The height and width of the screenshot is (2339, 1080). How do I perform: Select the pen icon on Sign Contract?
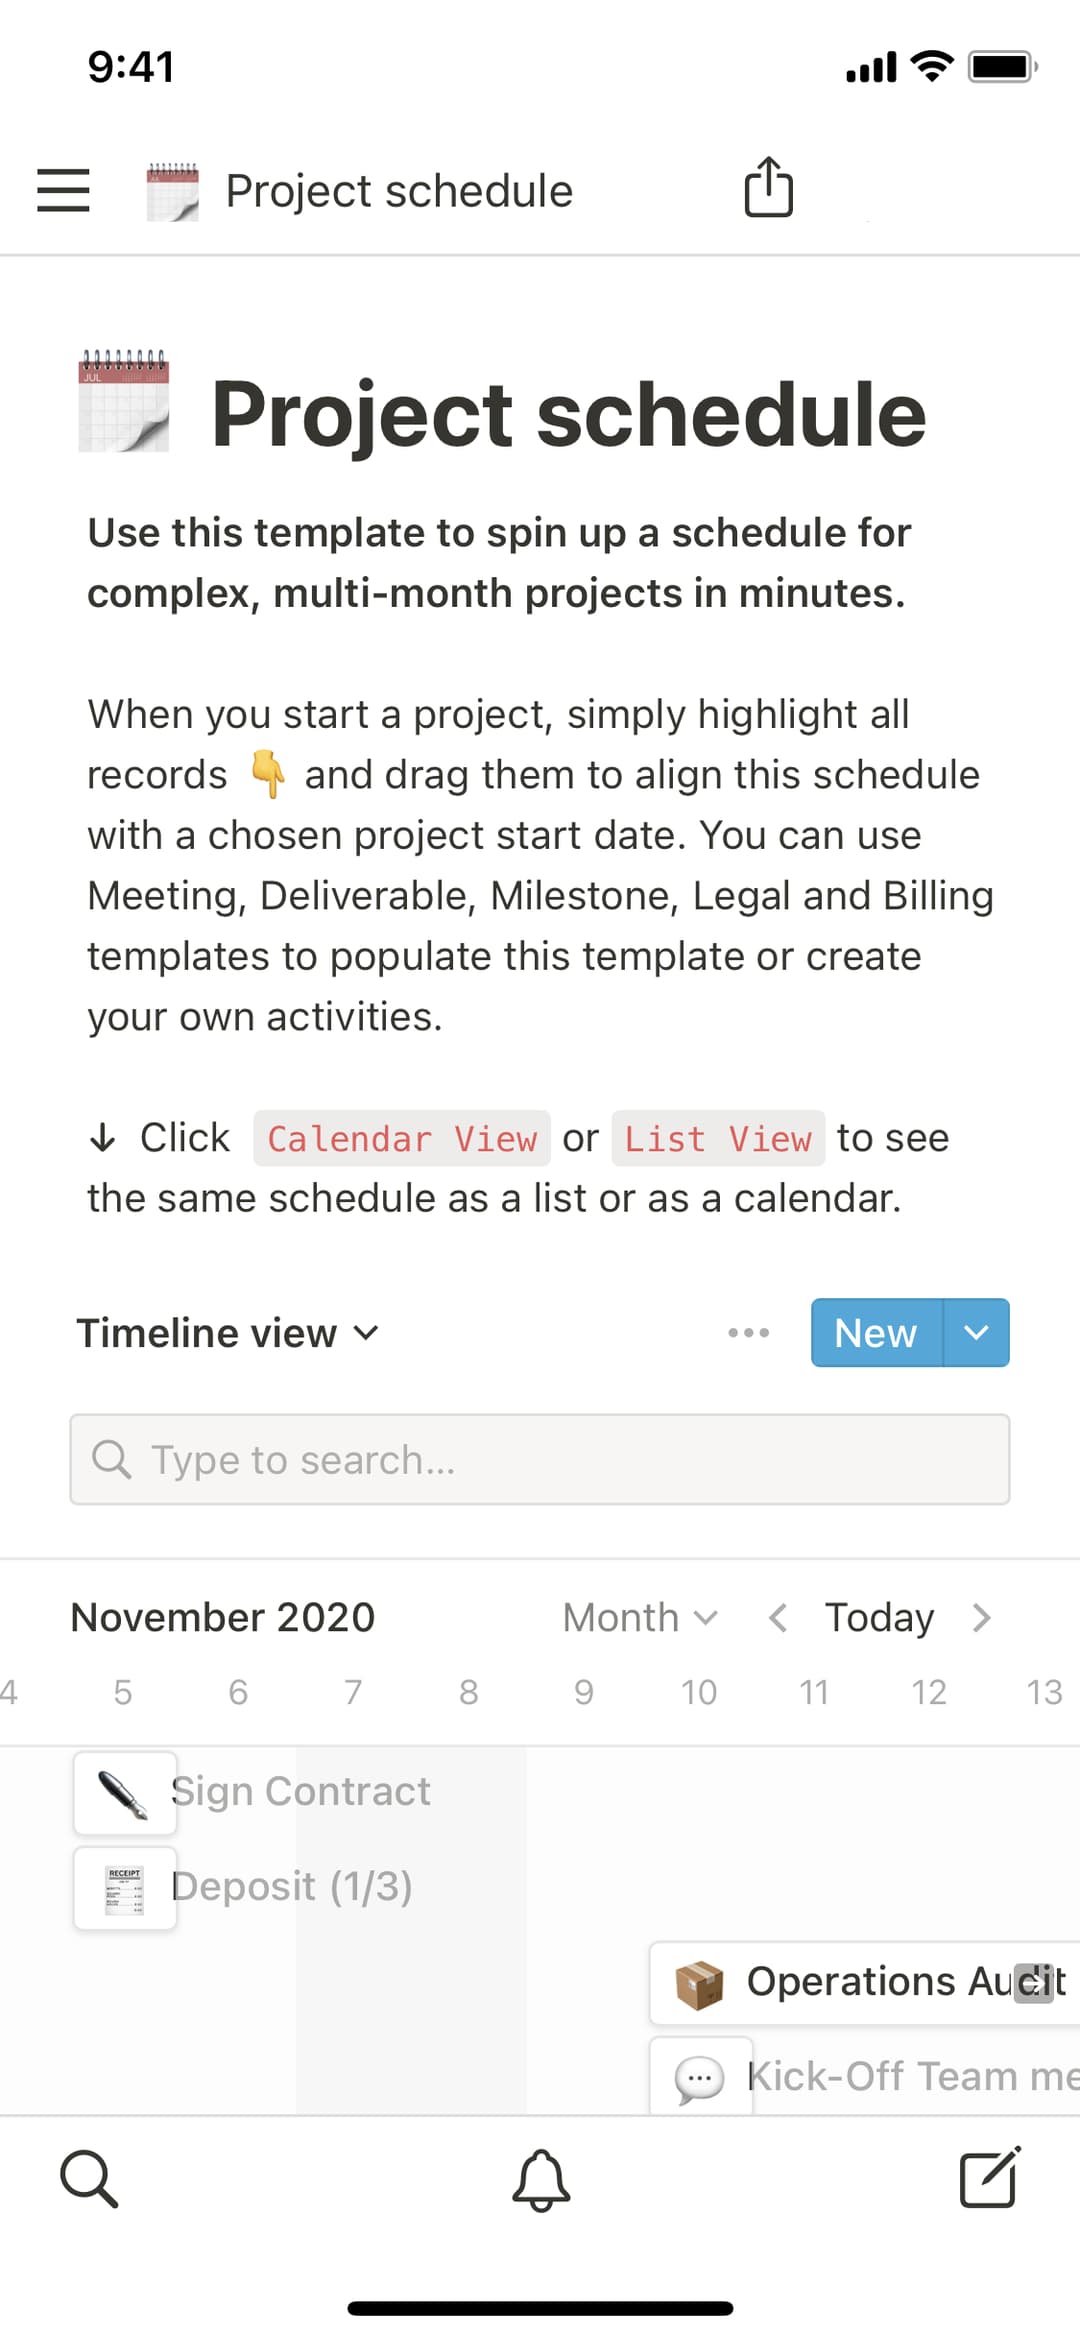(124, 1792)
